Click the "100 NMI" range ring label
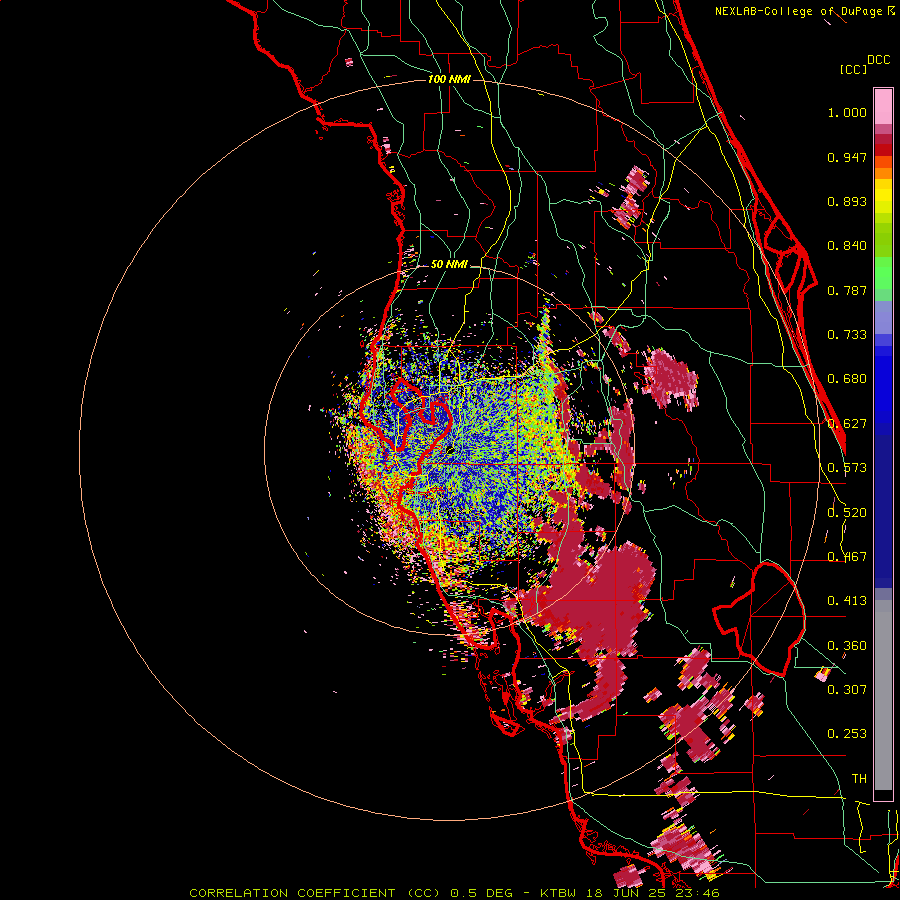Viewport: 900px width, 900px height. coord(449,79)
